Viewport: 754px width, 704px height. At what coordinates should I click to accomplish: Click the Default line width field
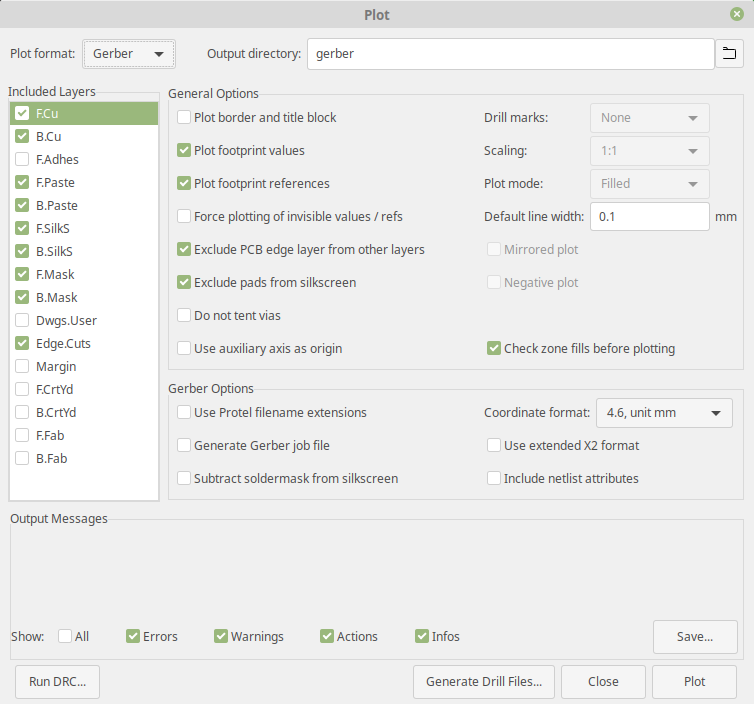click(649, 217)
